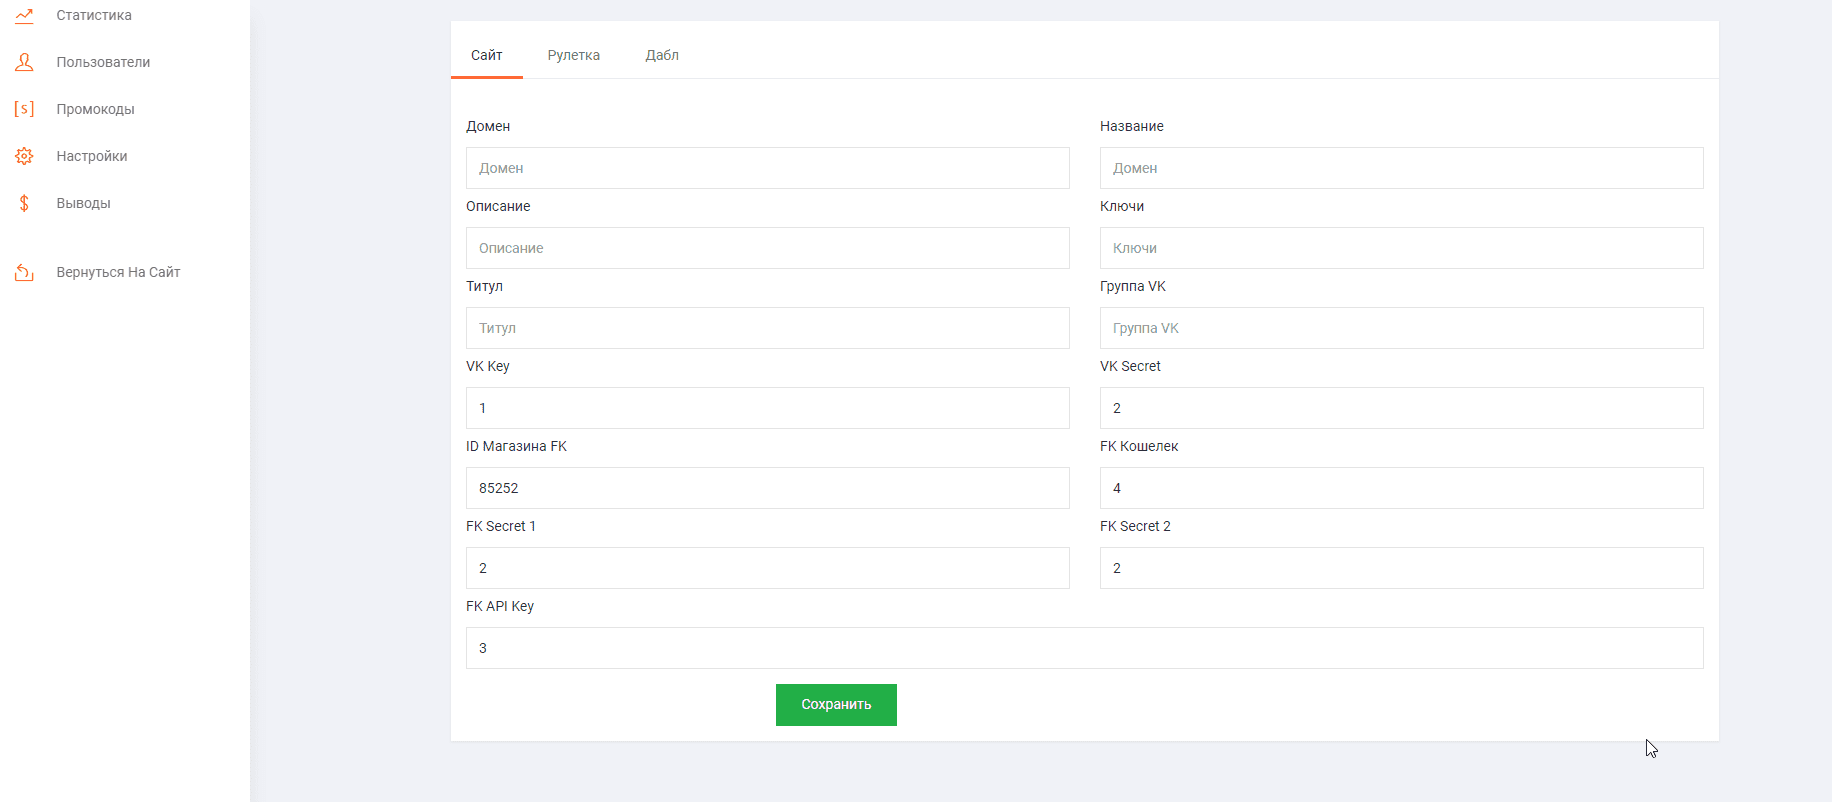Open the Дабл tab

point(661,55)
